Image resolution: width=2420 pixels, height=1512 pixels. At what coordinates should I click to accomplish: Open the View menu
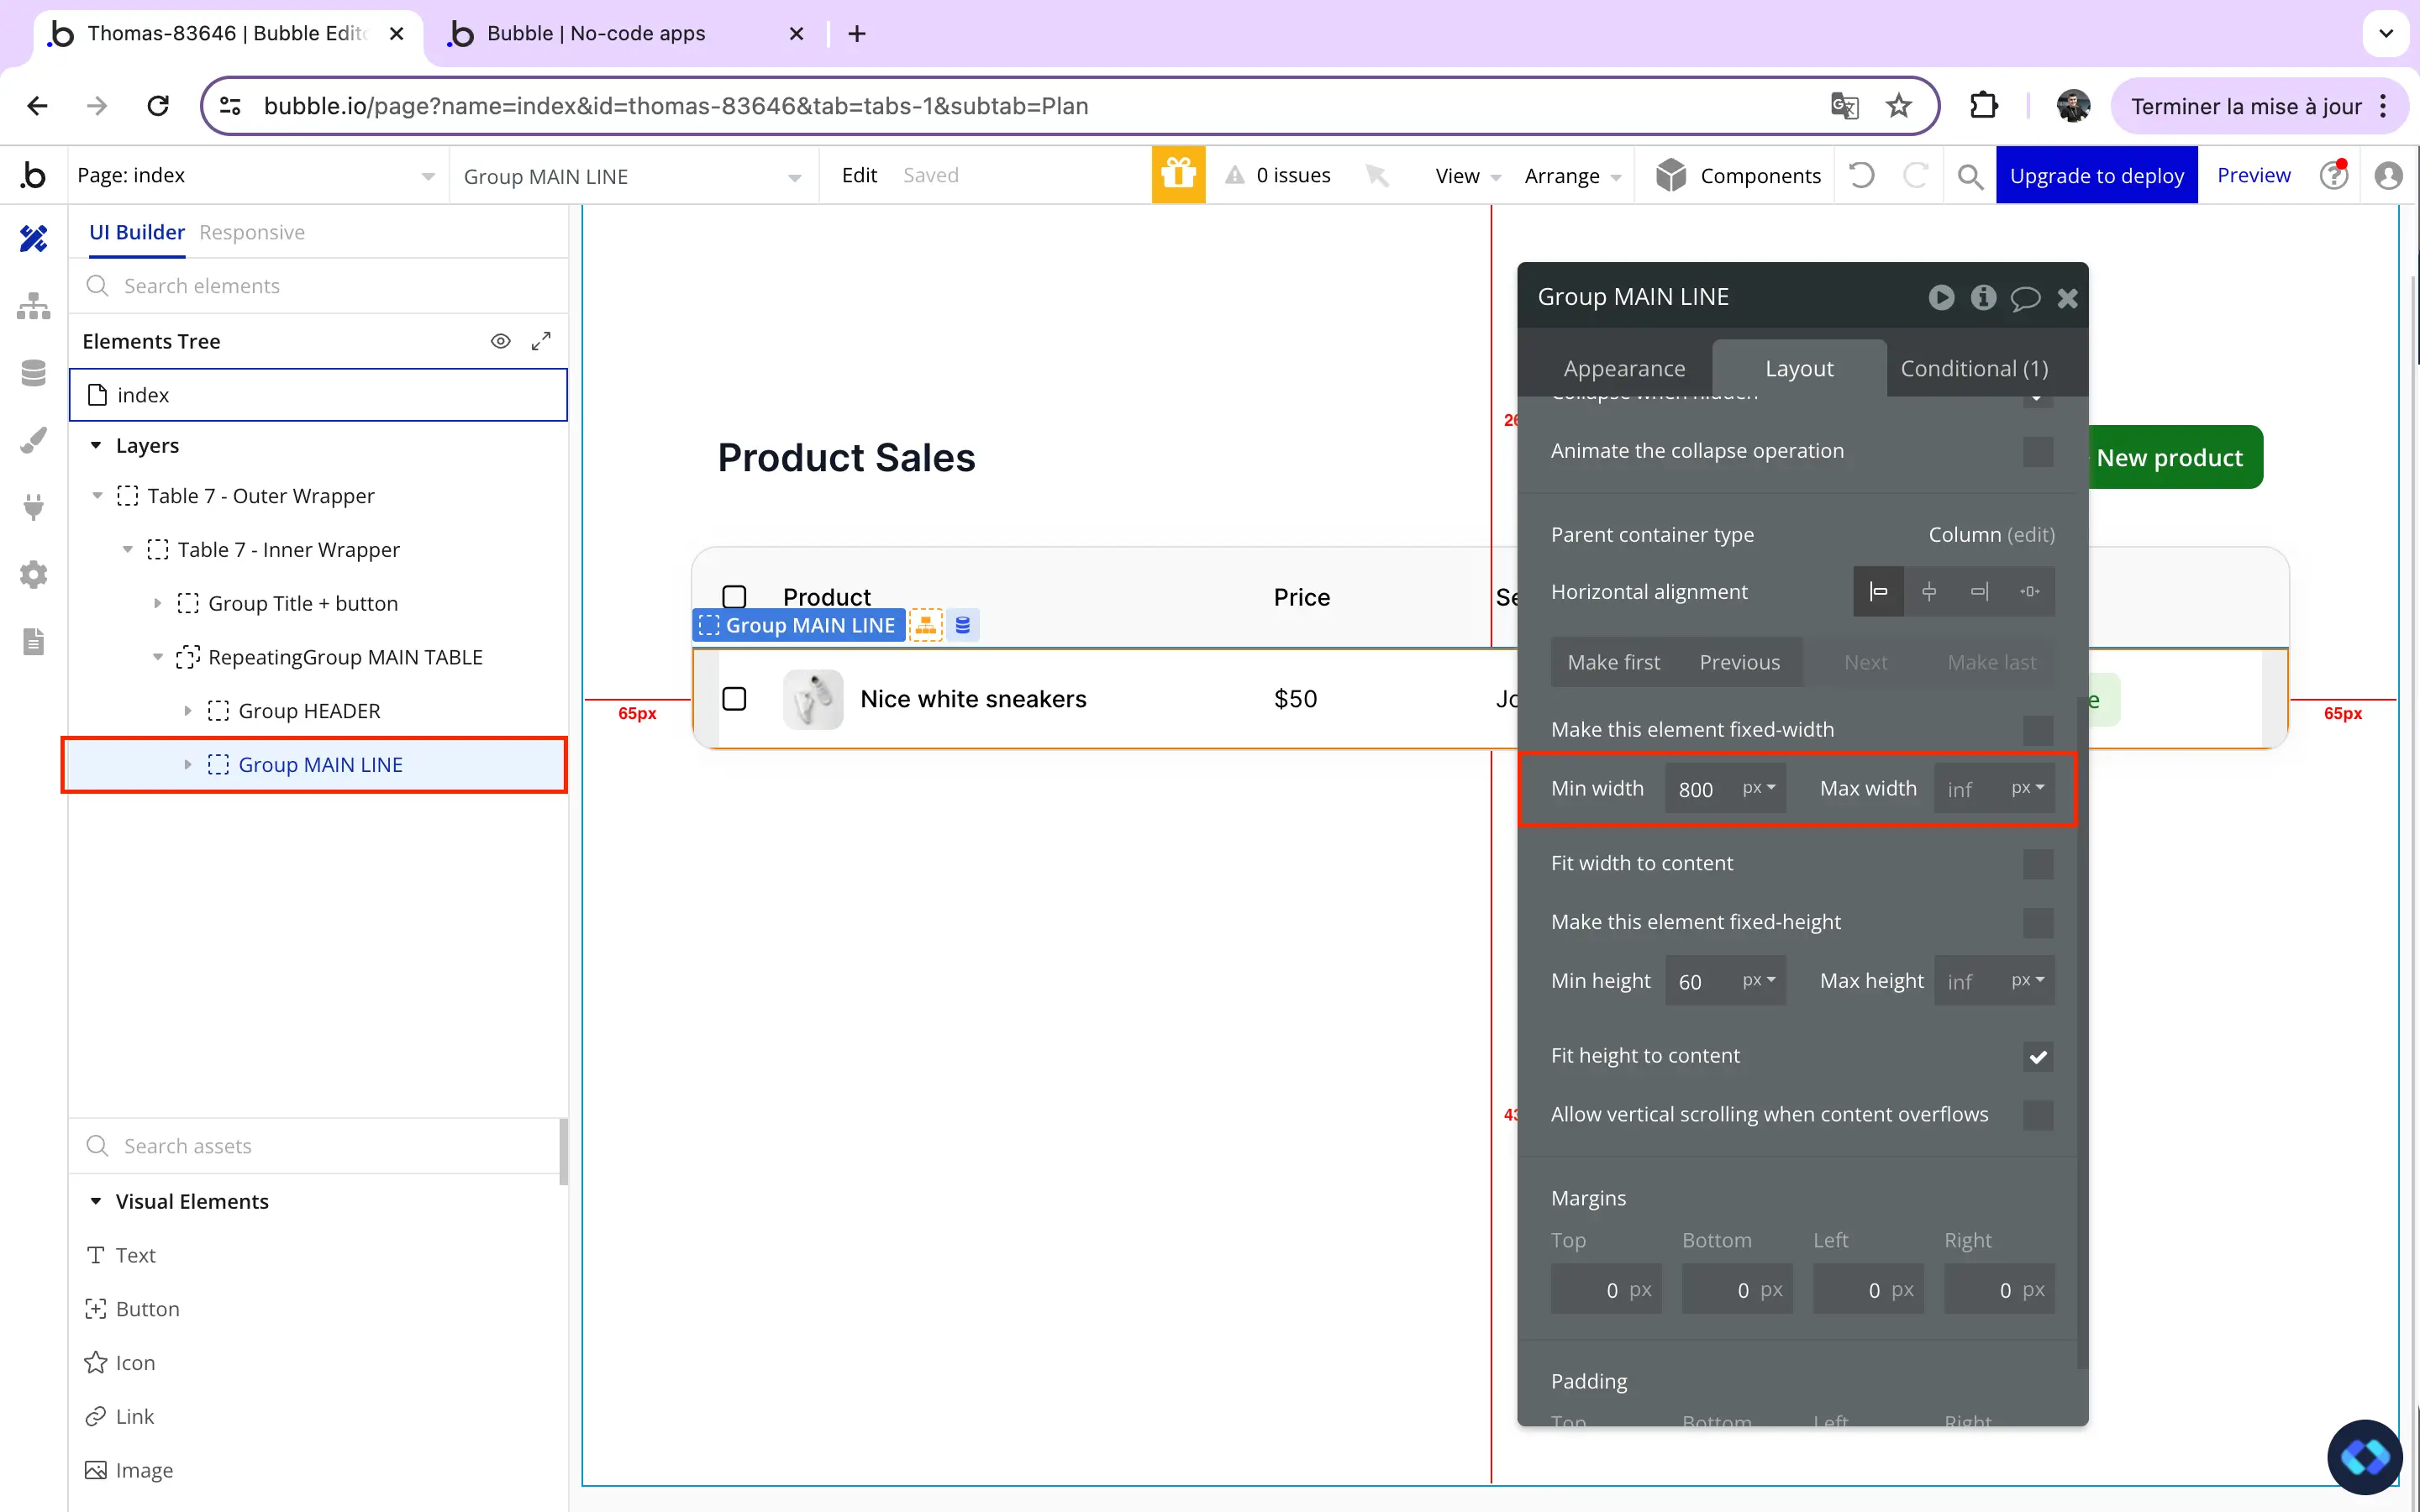pos(1467,176)
